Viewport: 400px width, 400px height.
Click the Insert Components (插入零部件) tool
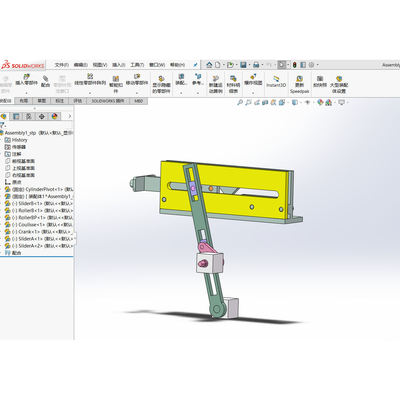(27, 79)
